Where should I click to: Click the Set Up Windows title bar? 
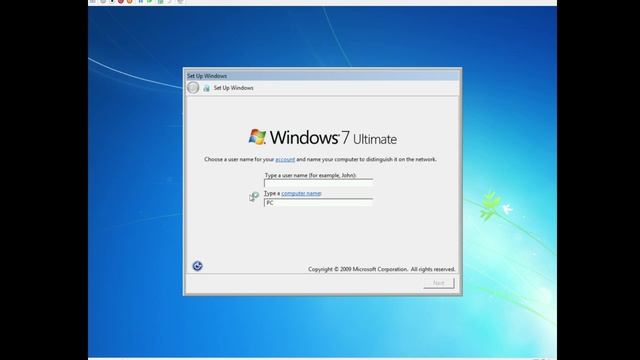(x=322, y=76)
